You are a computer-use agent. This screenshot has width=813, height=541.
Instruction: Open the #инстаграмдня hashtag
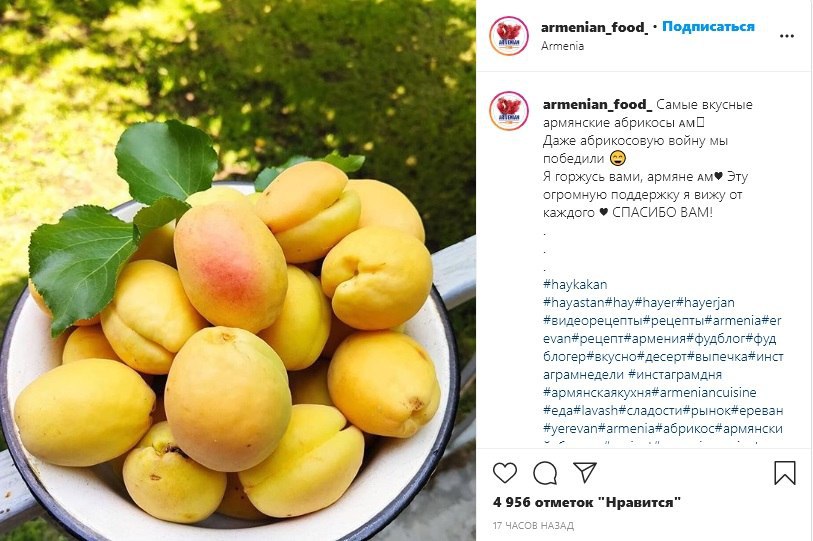pyautogui.click(x=675, y=374)
